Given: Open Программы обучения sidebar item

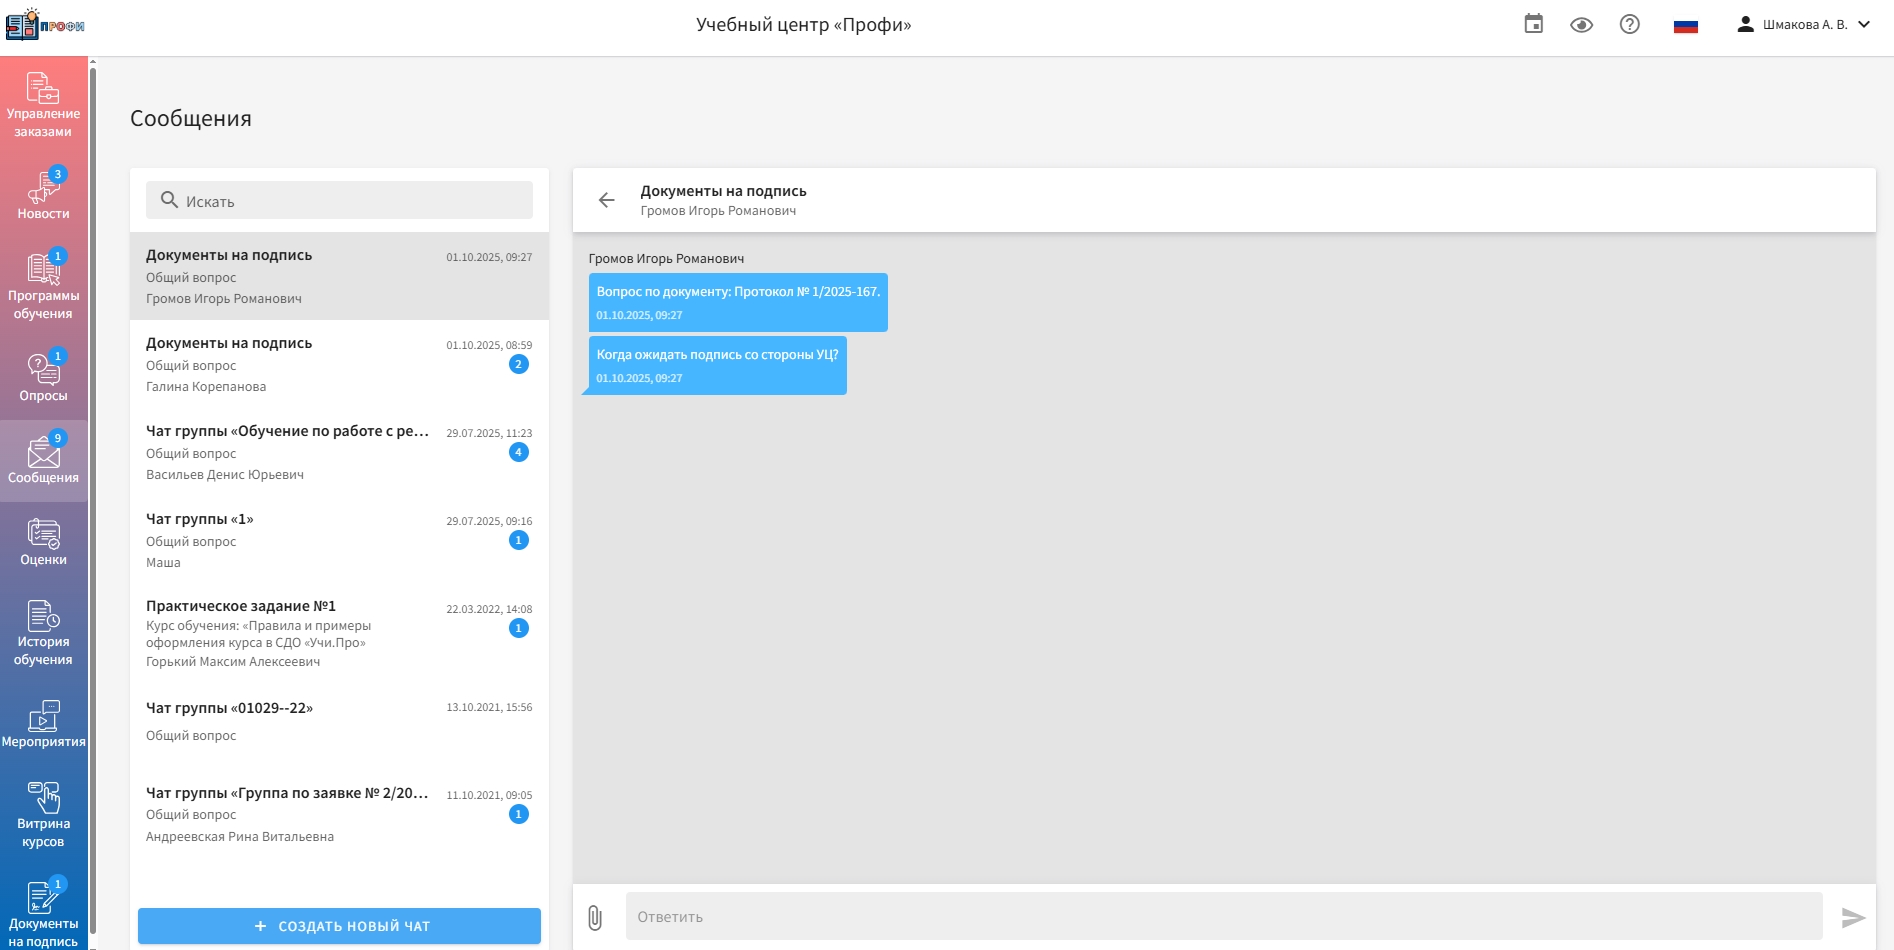Looking at the screenshot, I should [43, 286].
